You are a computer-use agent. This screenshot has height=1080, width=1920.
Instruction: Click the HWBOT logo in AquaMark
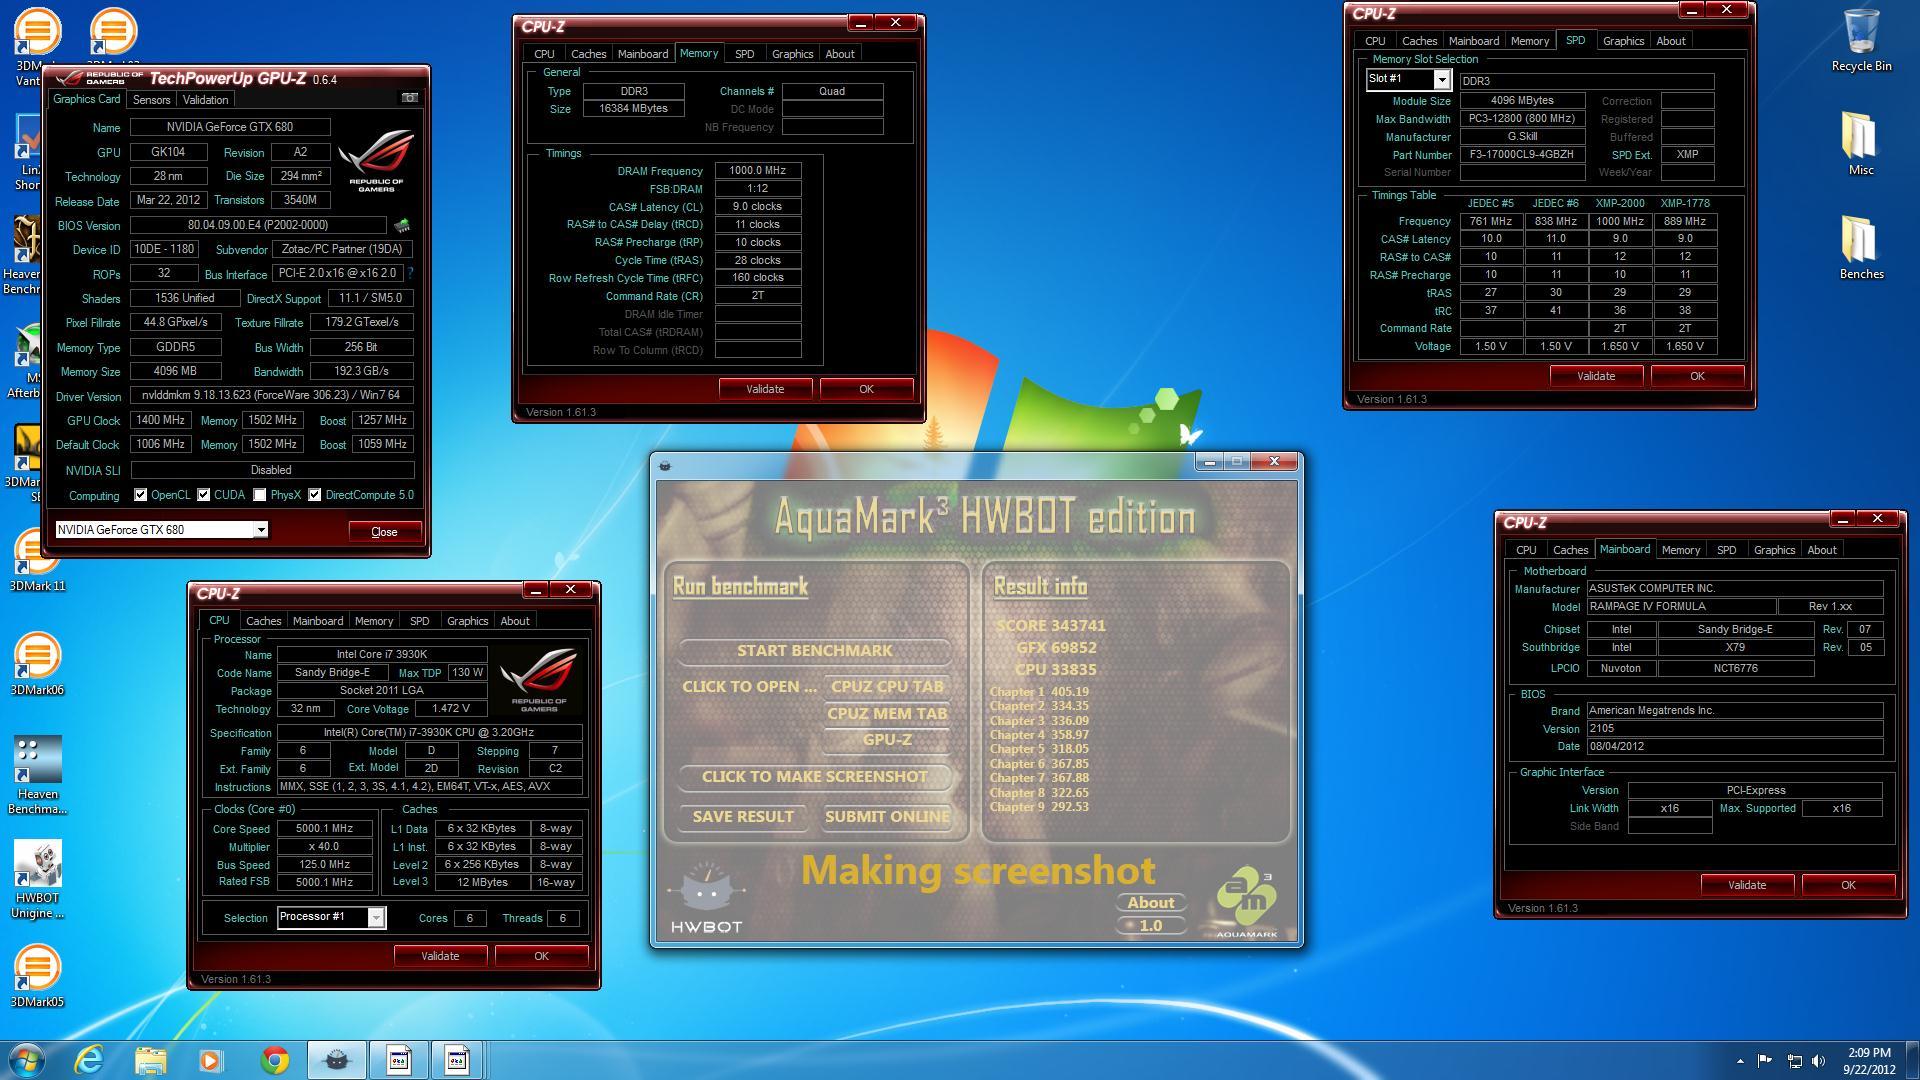pyautogui.click(x=706, y=898)
